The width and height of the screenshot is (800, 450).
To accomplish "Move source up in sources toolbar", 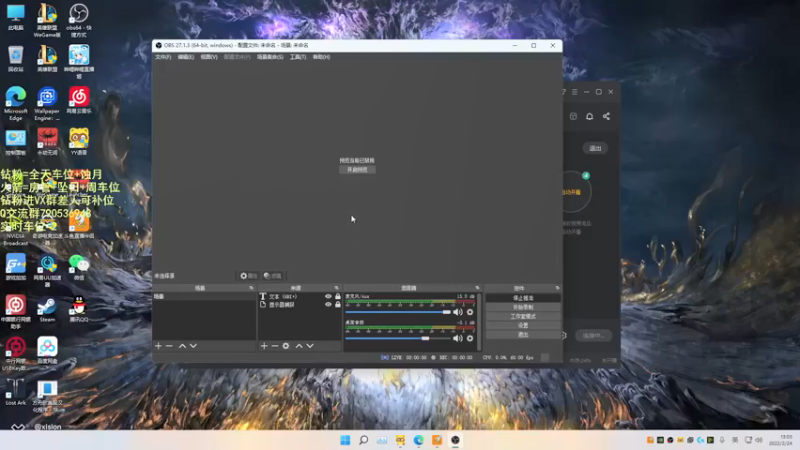I will 299,346.
